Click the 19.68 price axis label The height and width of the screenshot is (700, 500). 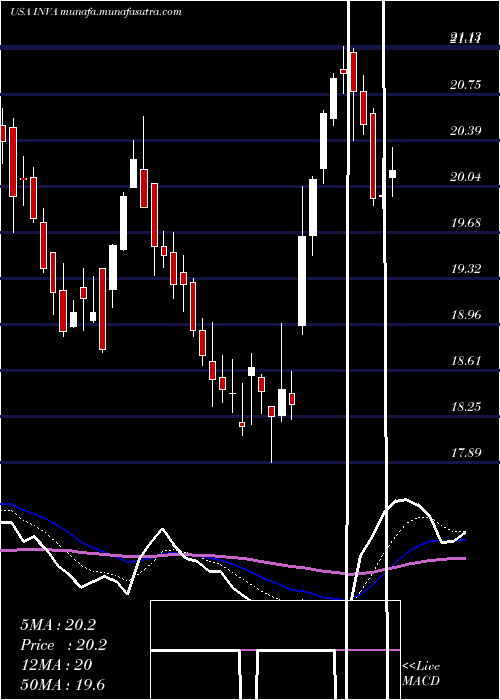pos(466,223)
